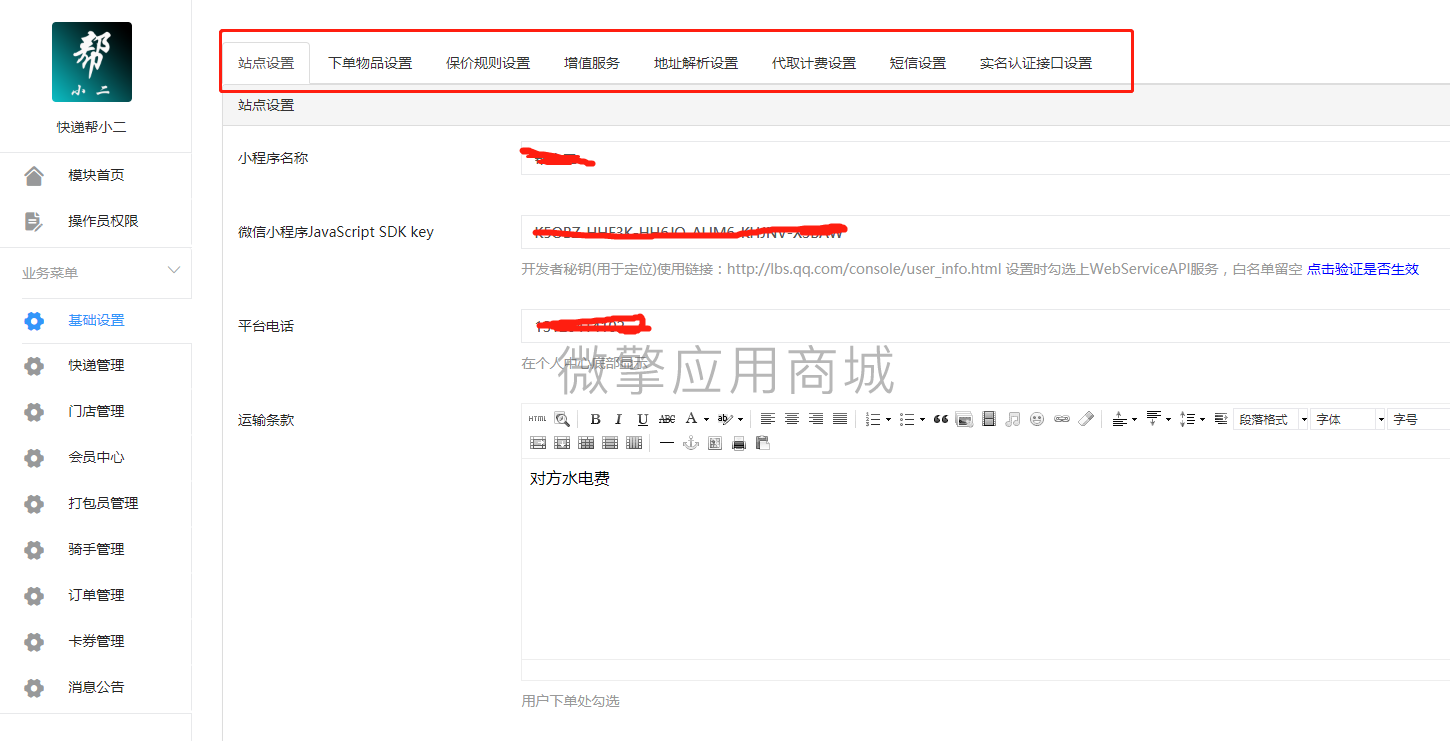This screenshot has height=741, width=1450.
Task: Click the preview magnifier icon in editor
Action: [562, 419]
